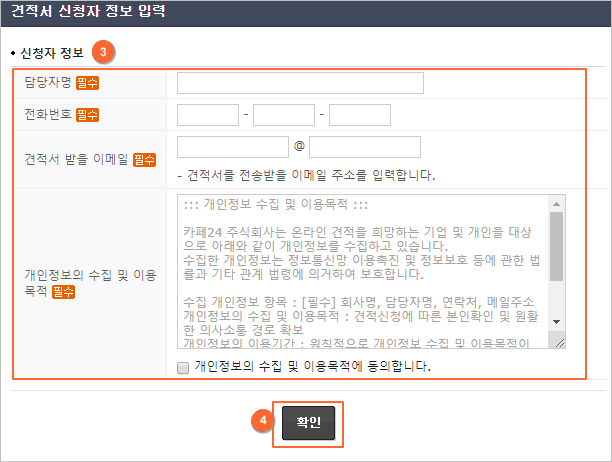This screenshot has height=462, width=612.
Task: Click the first 전화번호 input box
Action: (x=208, y=115)
